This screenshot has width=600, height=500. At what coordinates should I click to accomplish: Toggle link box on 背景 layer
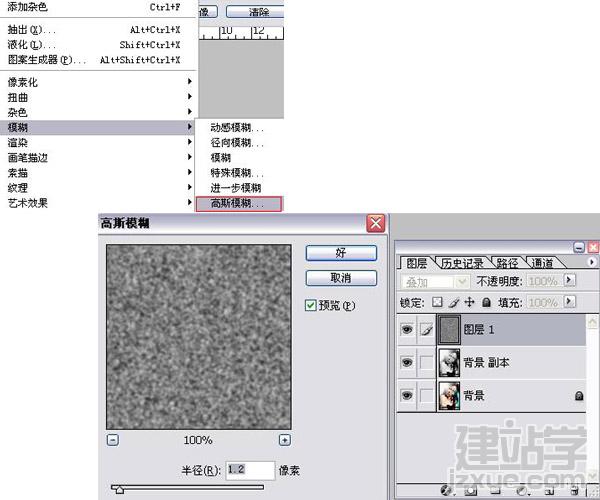click(426, 395)
